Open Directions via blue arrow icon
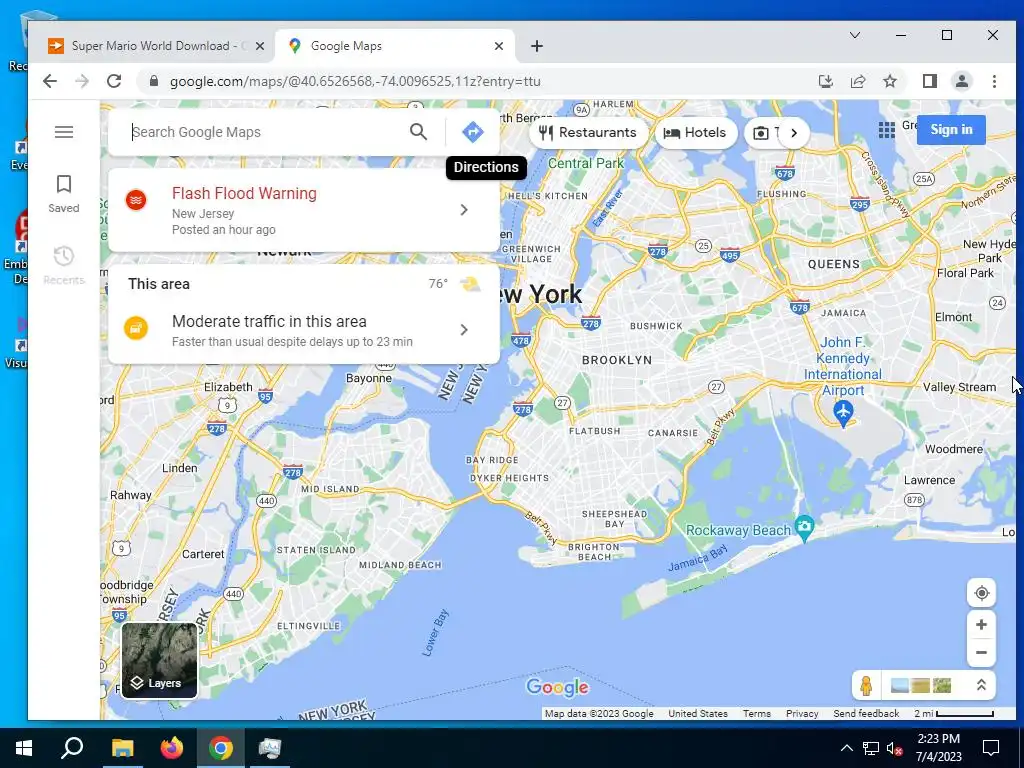The width and height of the screenshot is (1024, 768). pos(473,132)
